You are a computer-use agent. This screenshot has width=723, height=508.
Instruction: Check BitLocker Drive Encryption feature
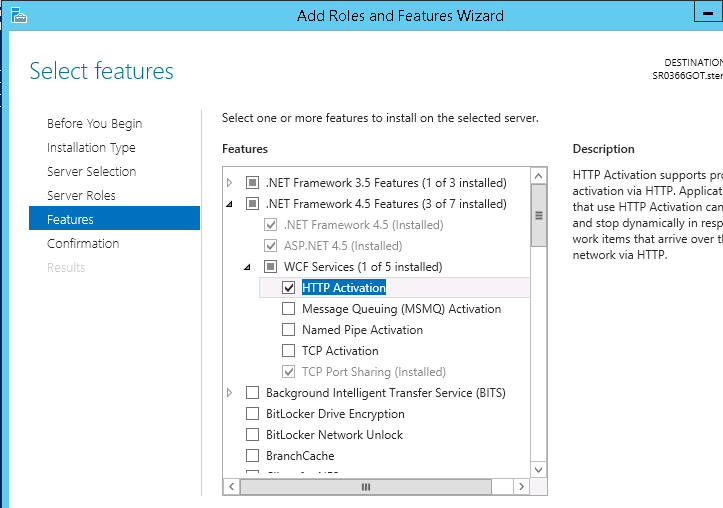tap(252, 414)
